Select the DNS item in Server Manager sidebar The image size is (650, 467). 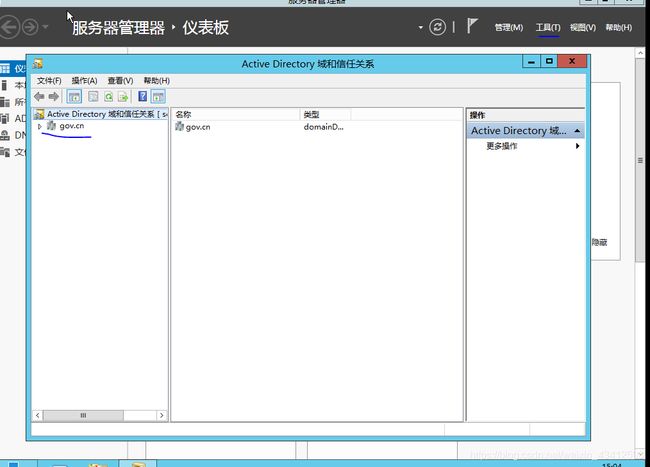pos(13,135)
